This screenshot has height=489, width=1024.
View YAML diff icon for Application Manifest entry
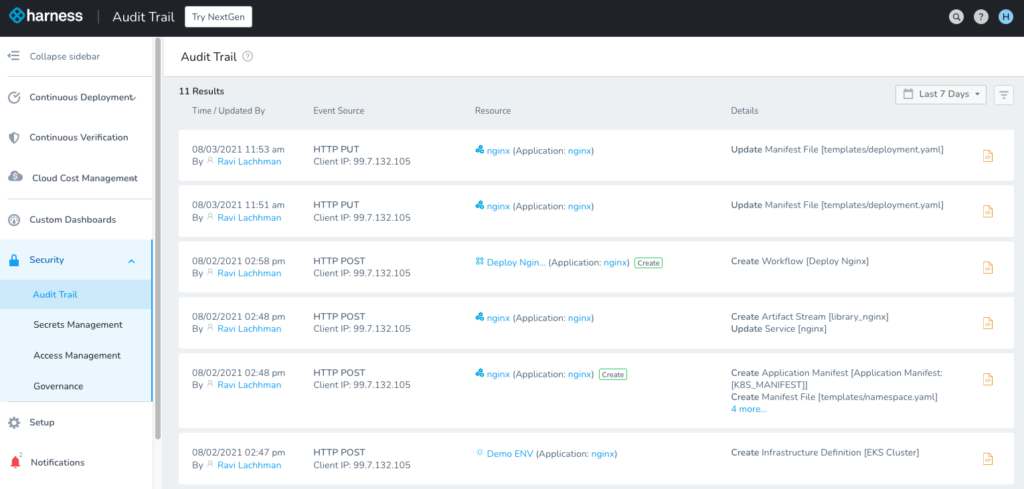[x=988, y=379]
